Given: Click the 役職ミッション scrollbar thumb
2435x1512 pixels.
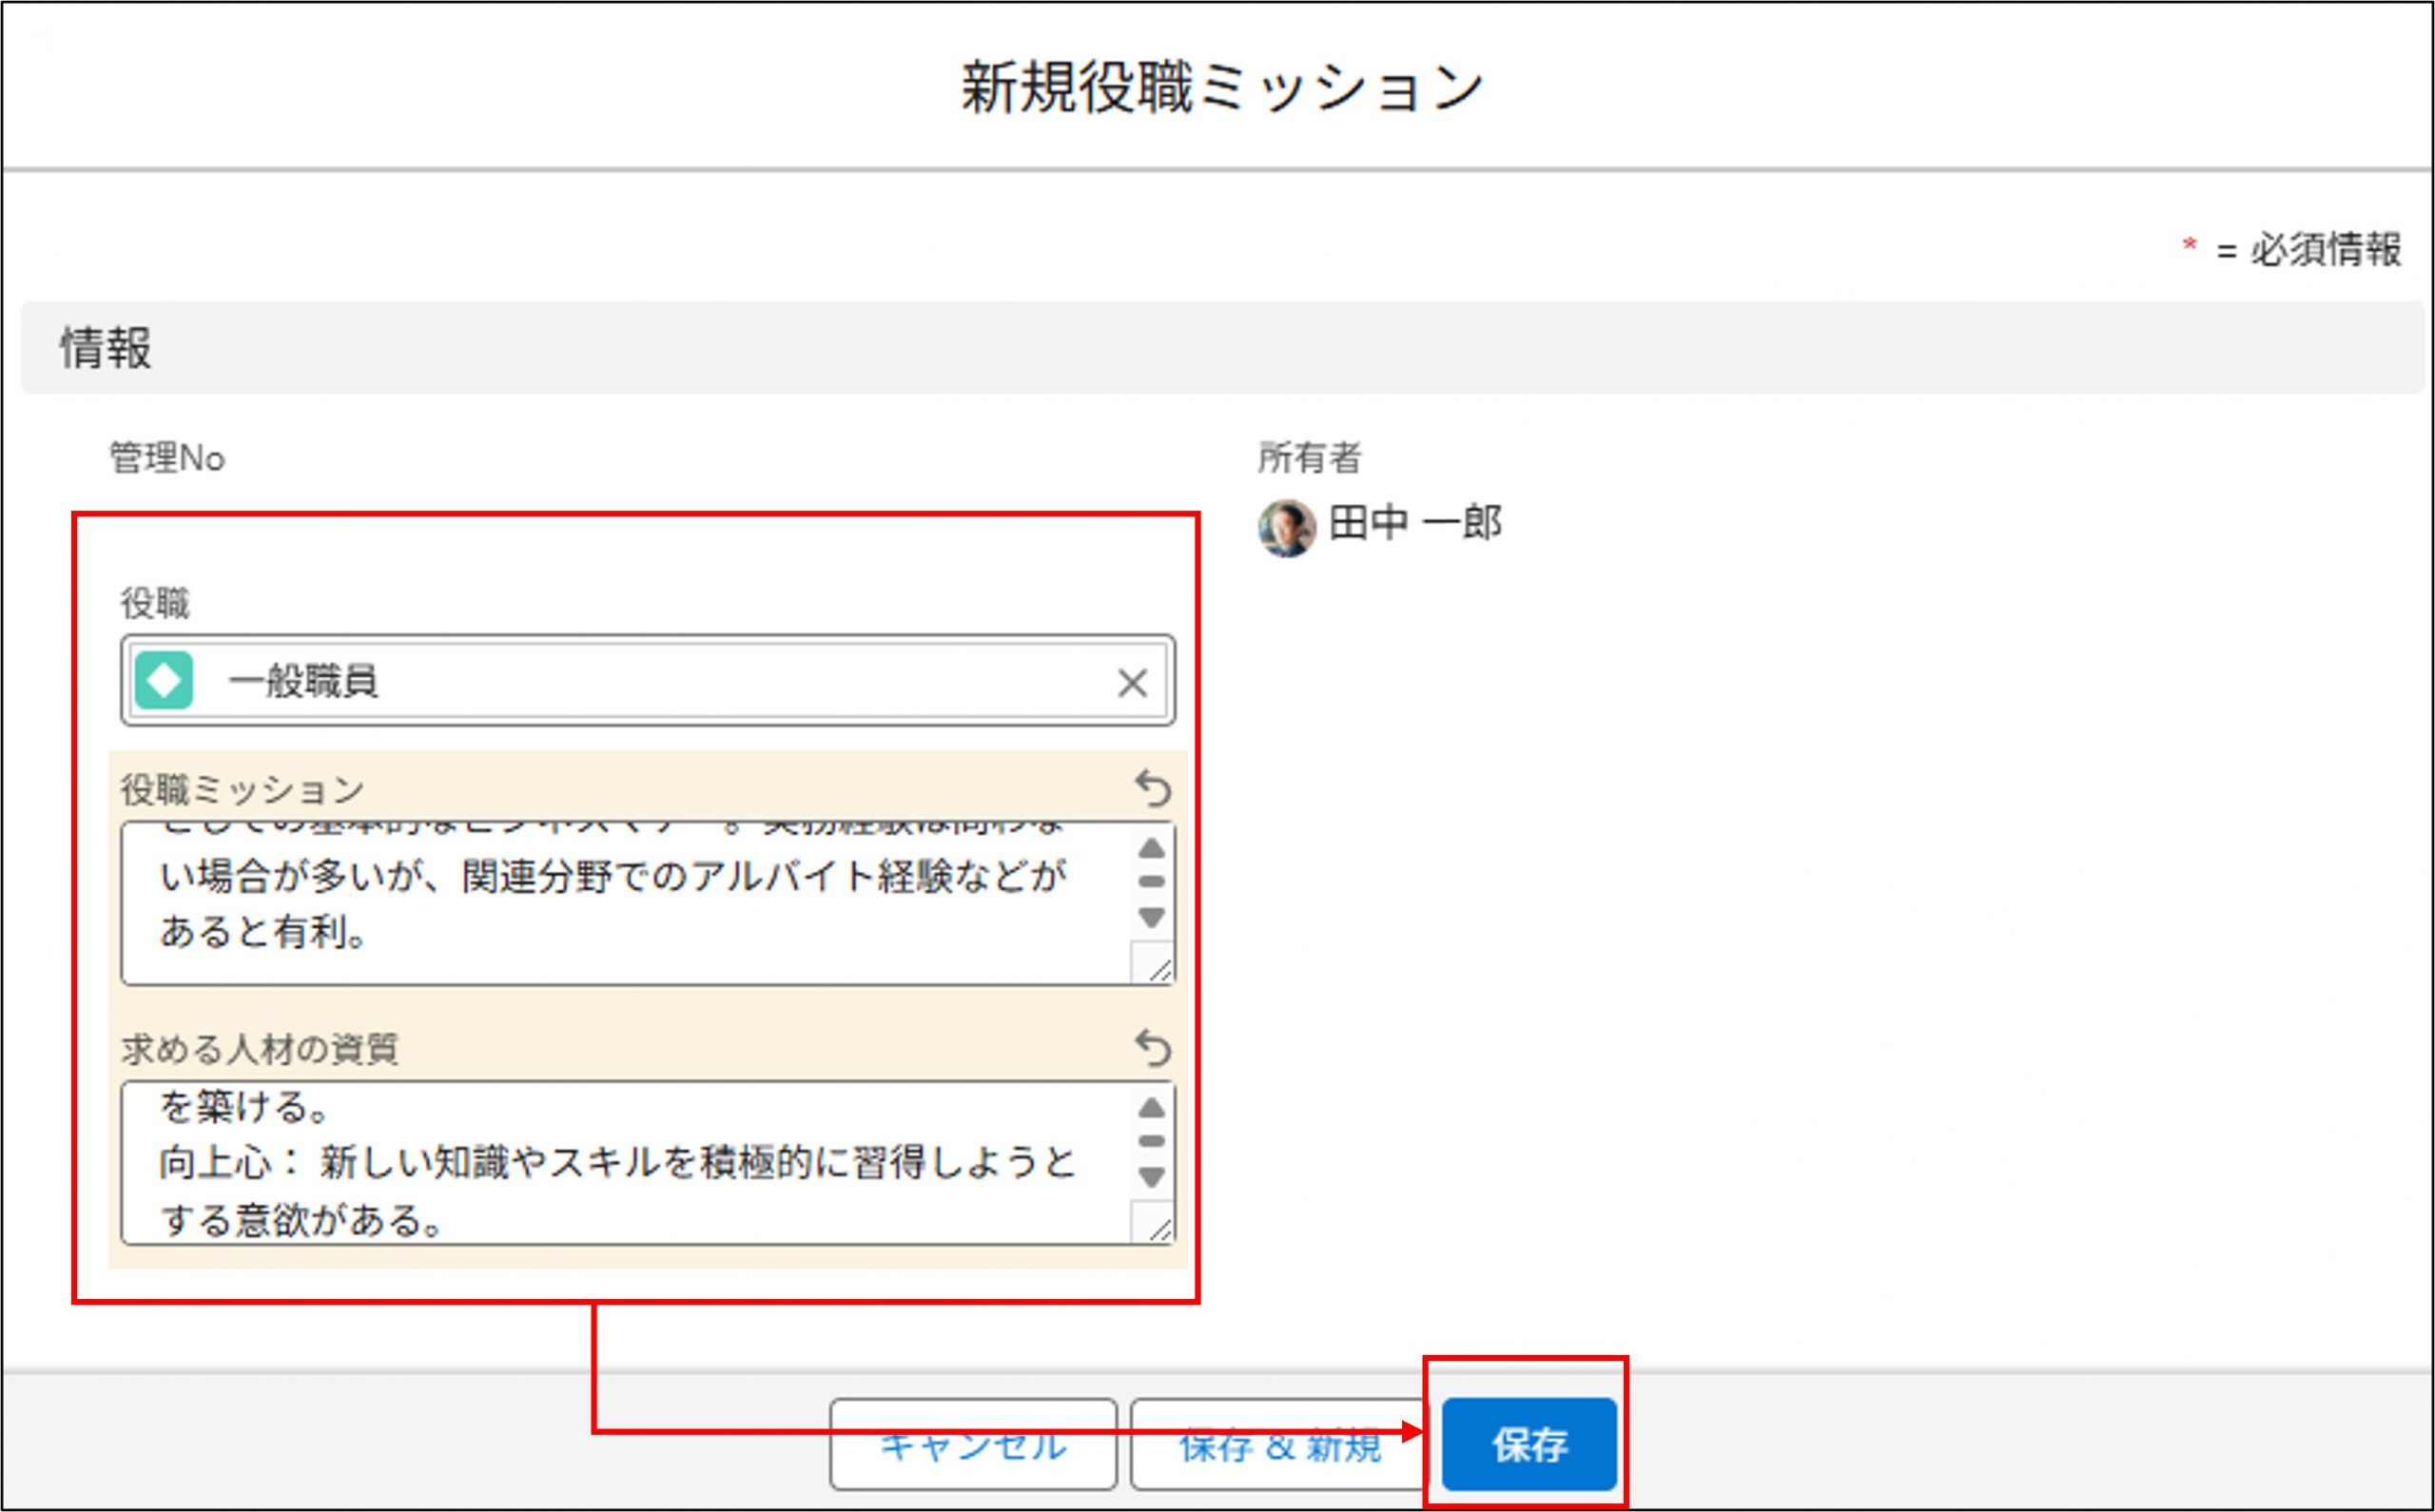Looking at the screenshot, I should pyautogui.click(x=1151, y=882).
